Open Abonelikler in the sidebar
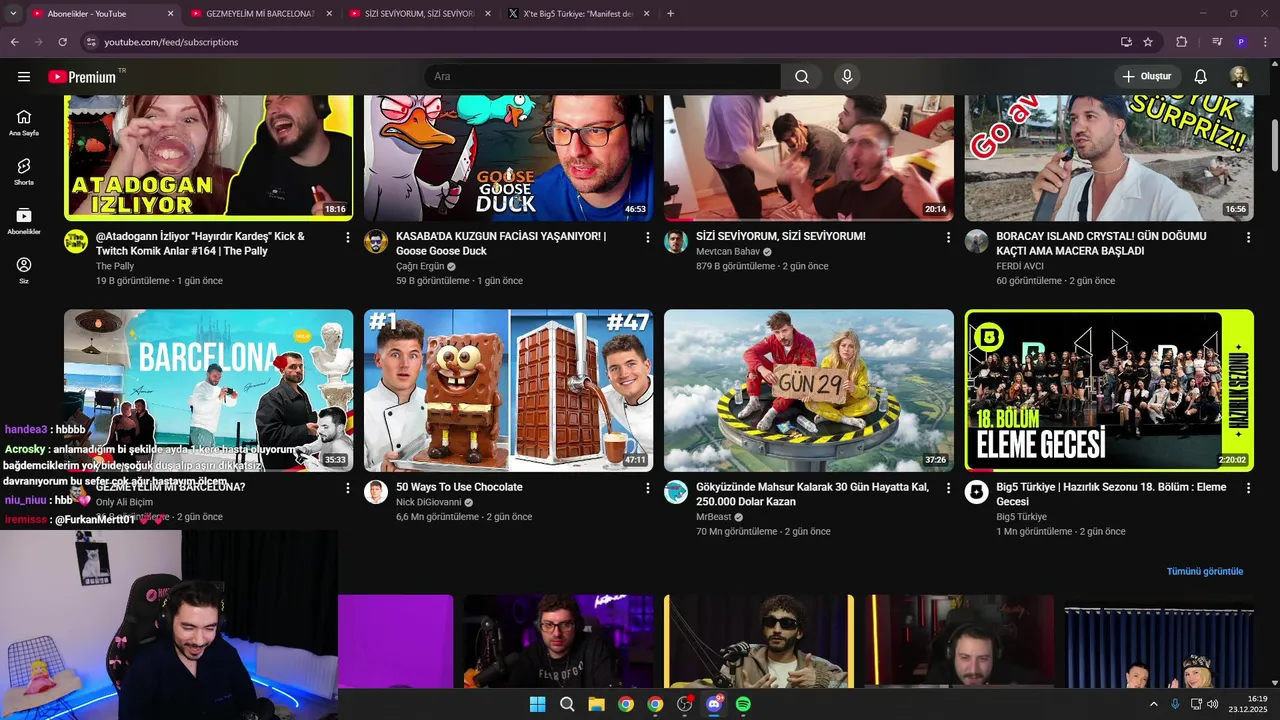1280x720 pixels. click(24, 221)
